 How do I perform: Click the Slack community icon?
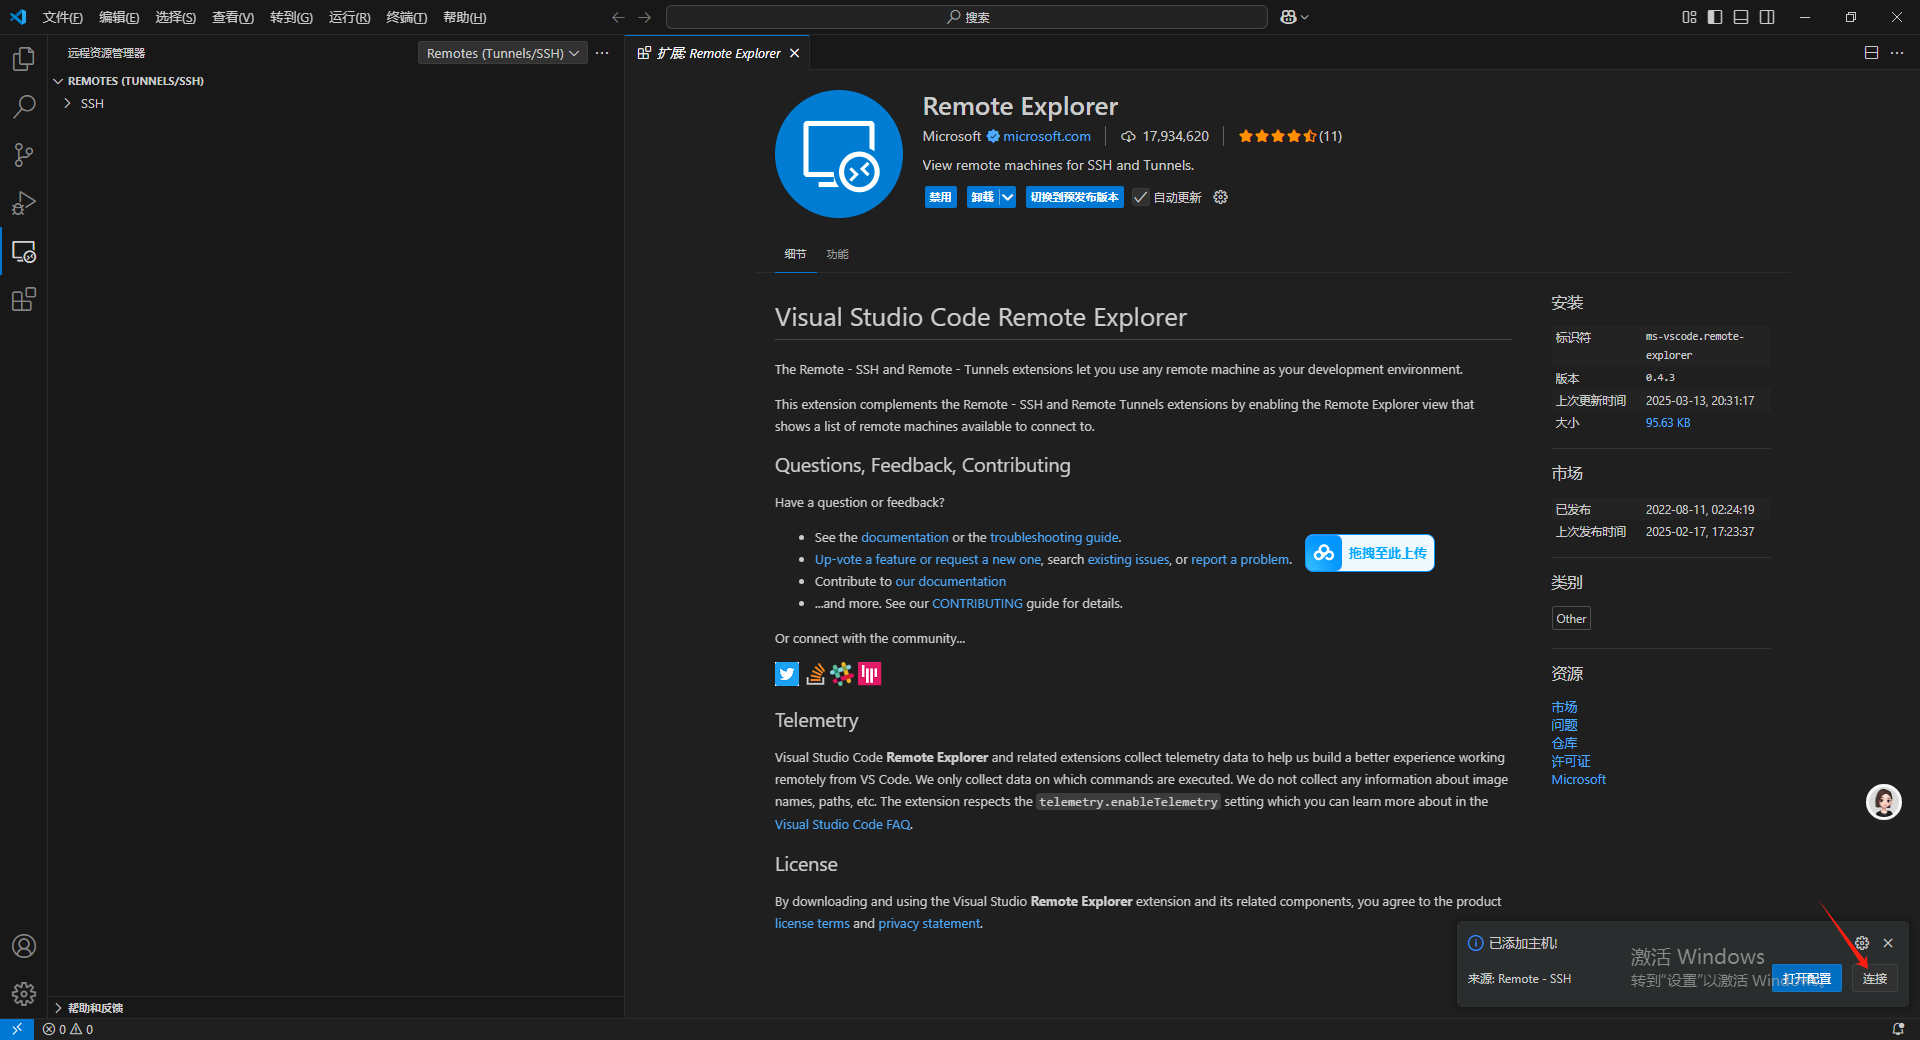pyautogui.click(x=842, y=674)
